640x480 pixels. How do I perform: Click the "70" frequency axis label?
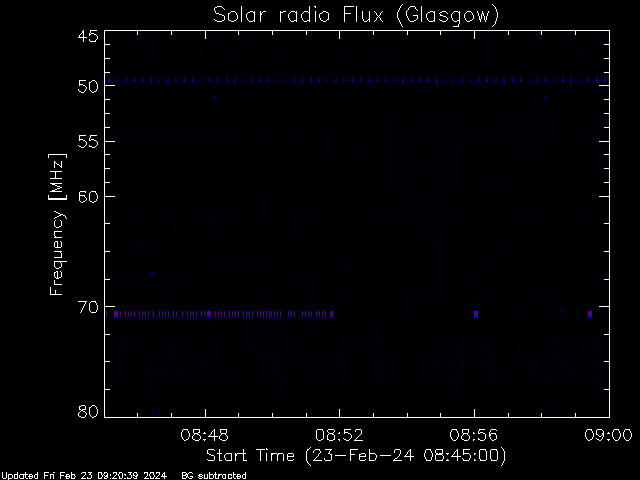[x=88, y=307]
